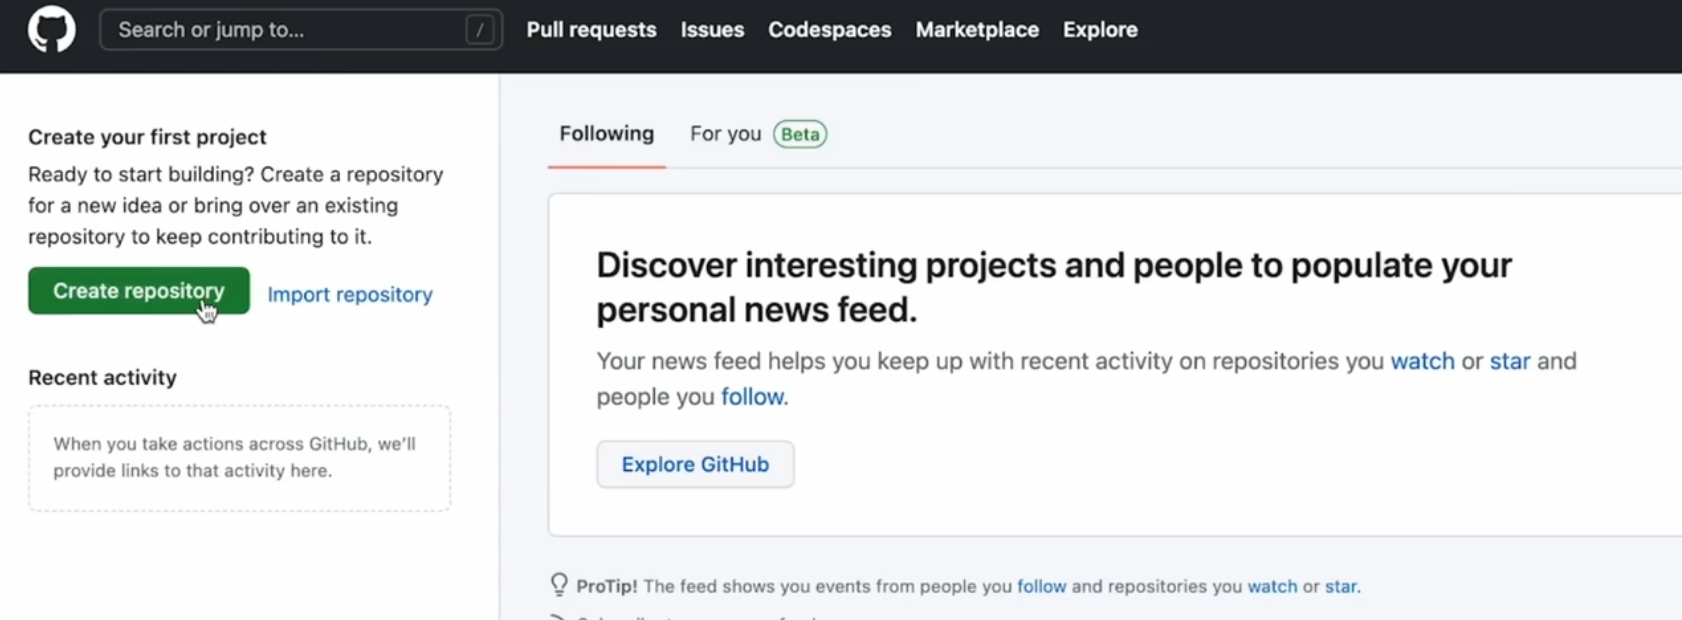Click the watch link in the ProTip

(x=1272, y=586)
